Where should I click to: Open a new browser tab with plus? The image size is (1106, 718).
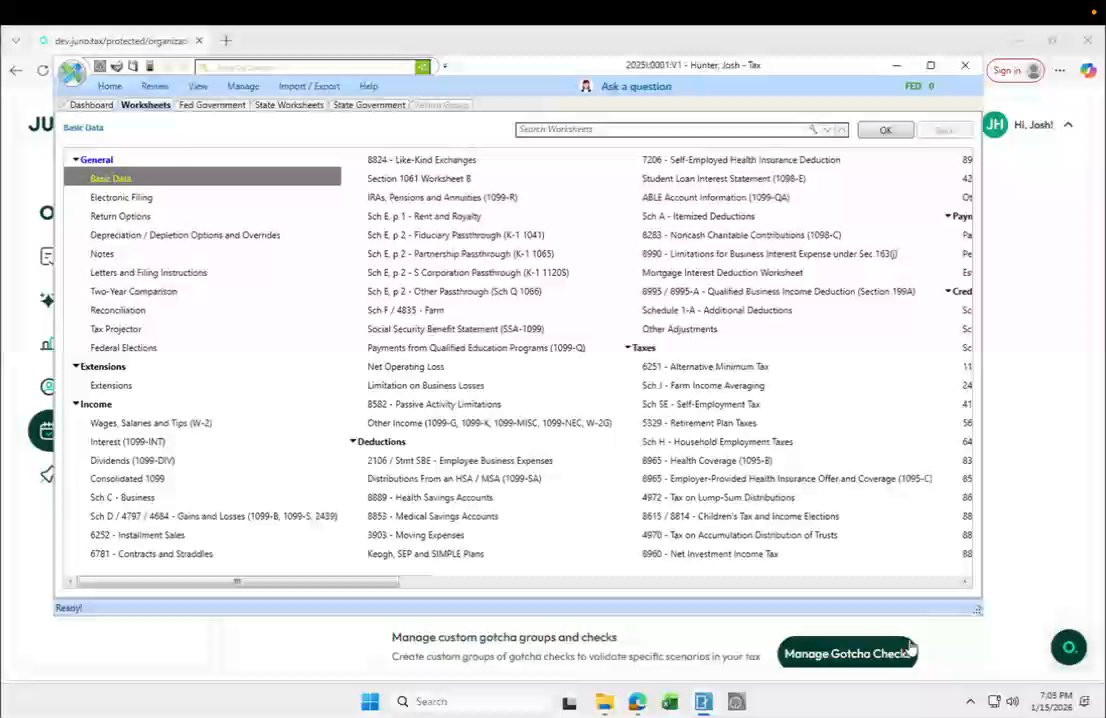click(226, 41)
